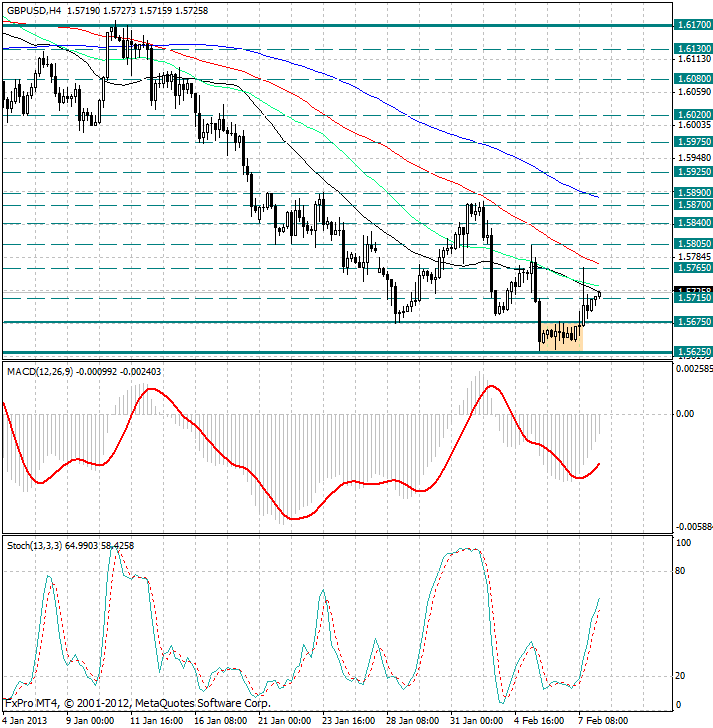Click the 1.60035 axis price value

[694, 125]
